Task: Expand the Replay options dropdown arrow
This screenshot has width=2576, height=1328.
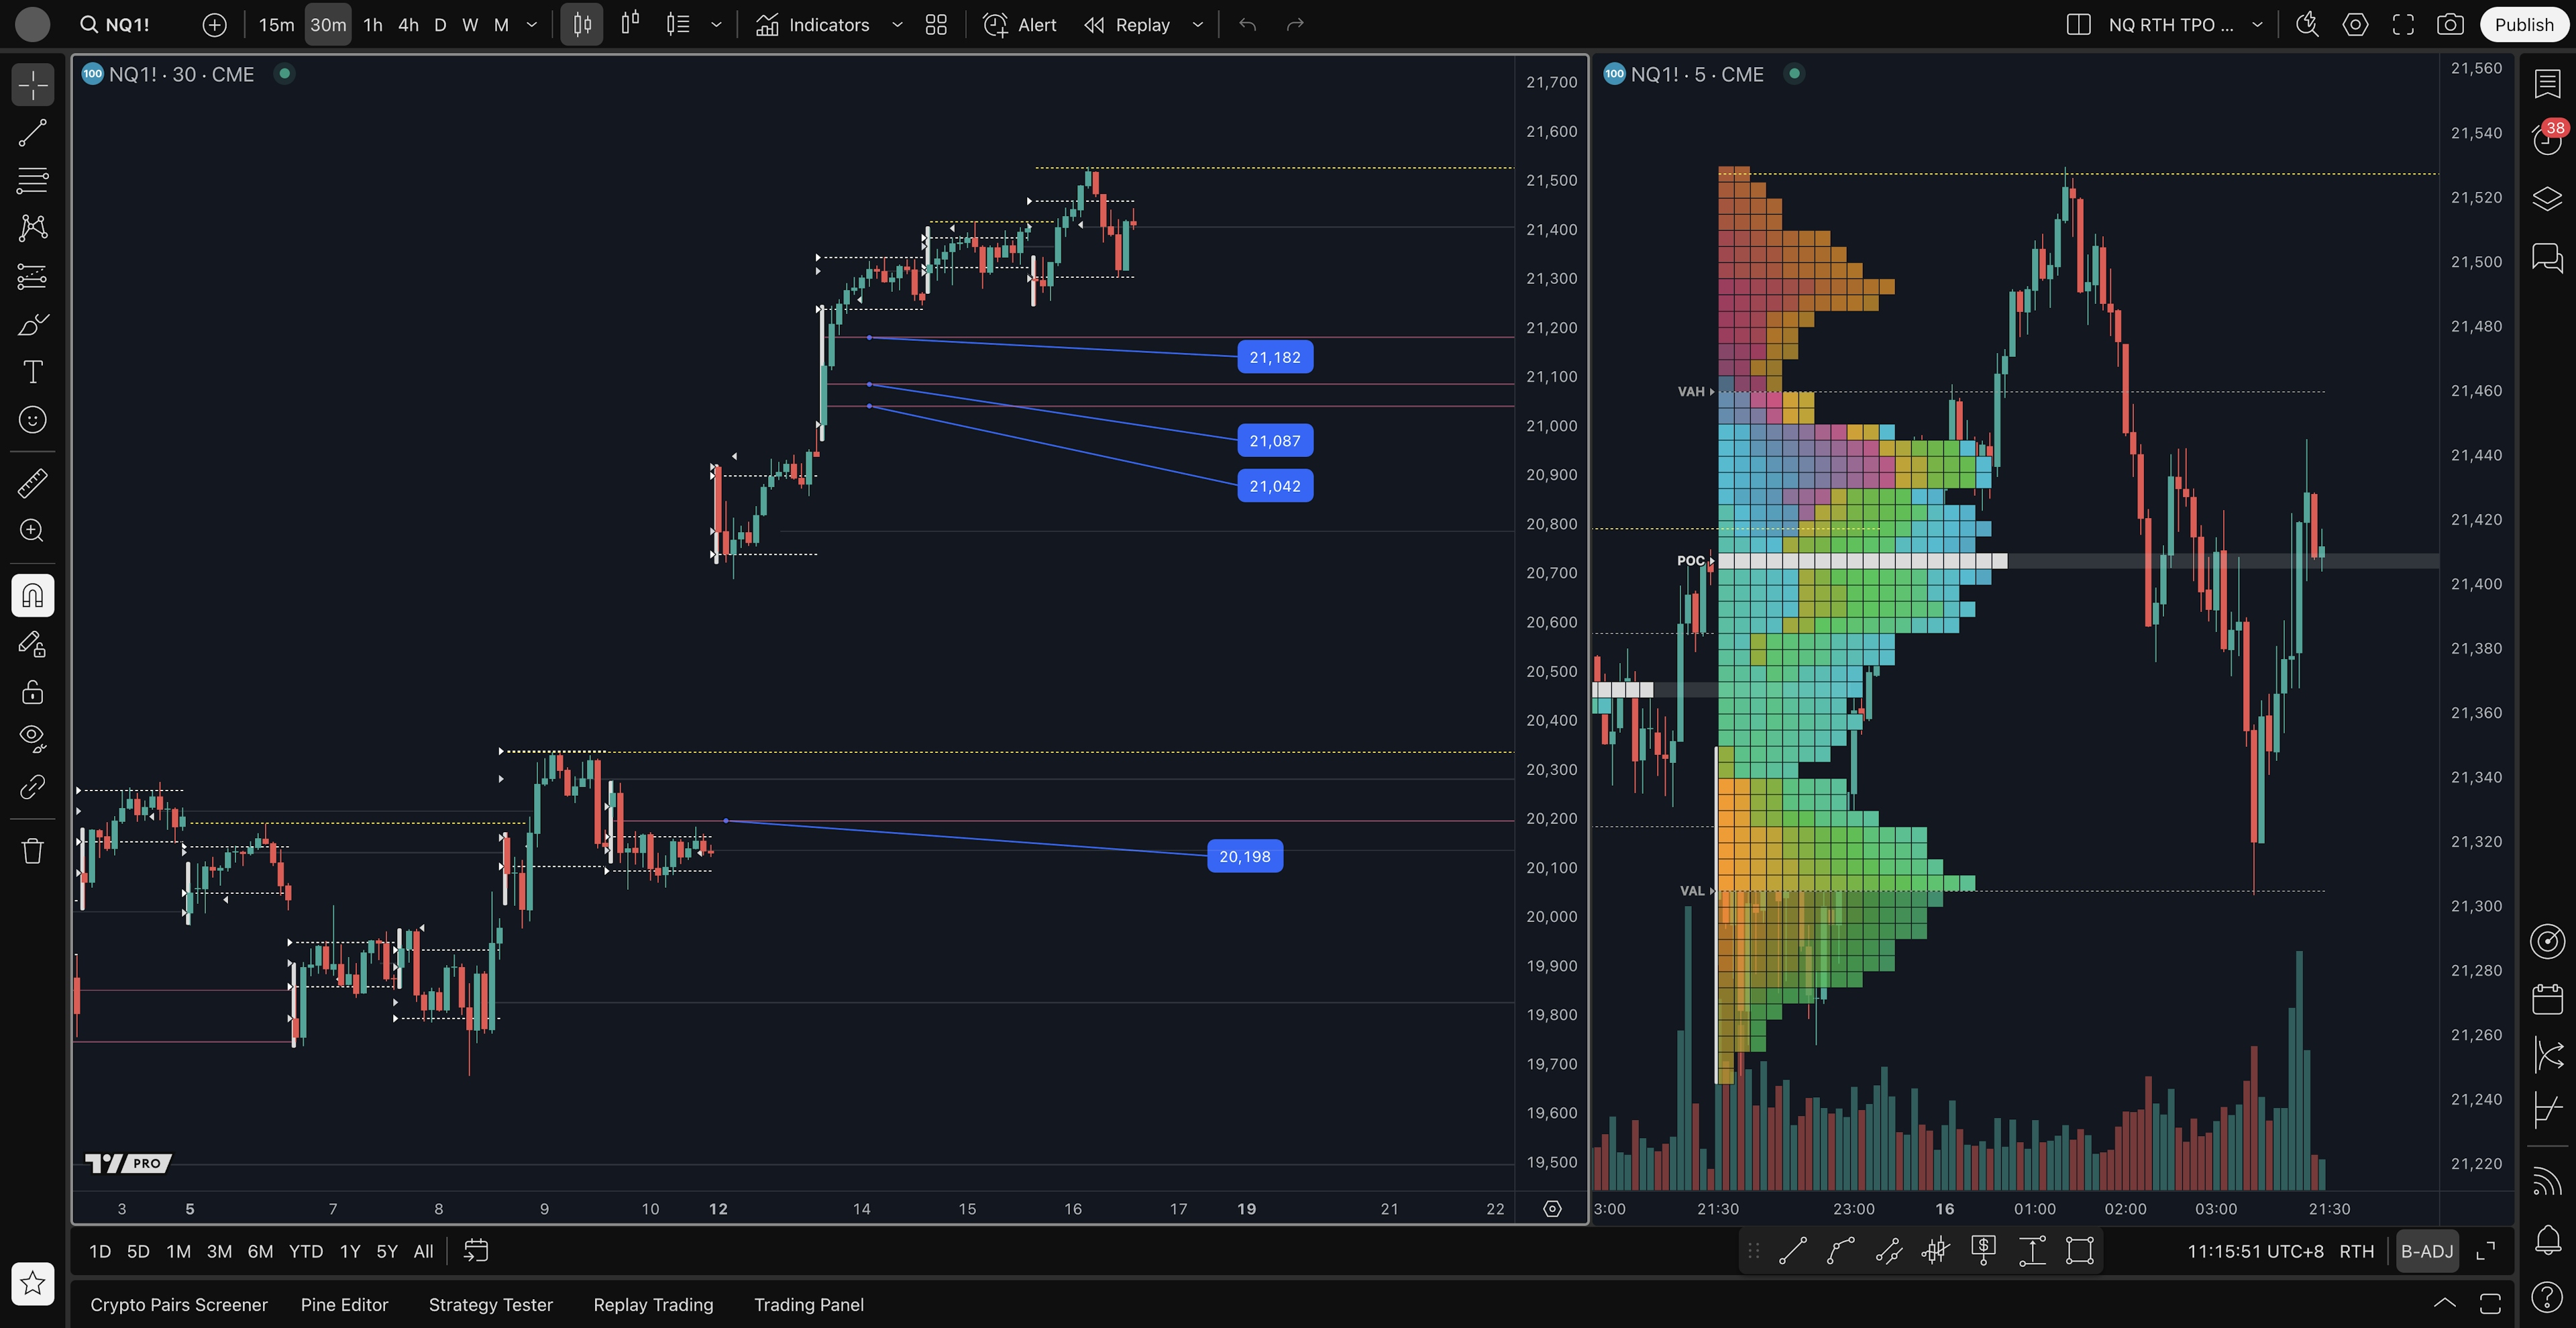Action: point(1197,25)
